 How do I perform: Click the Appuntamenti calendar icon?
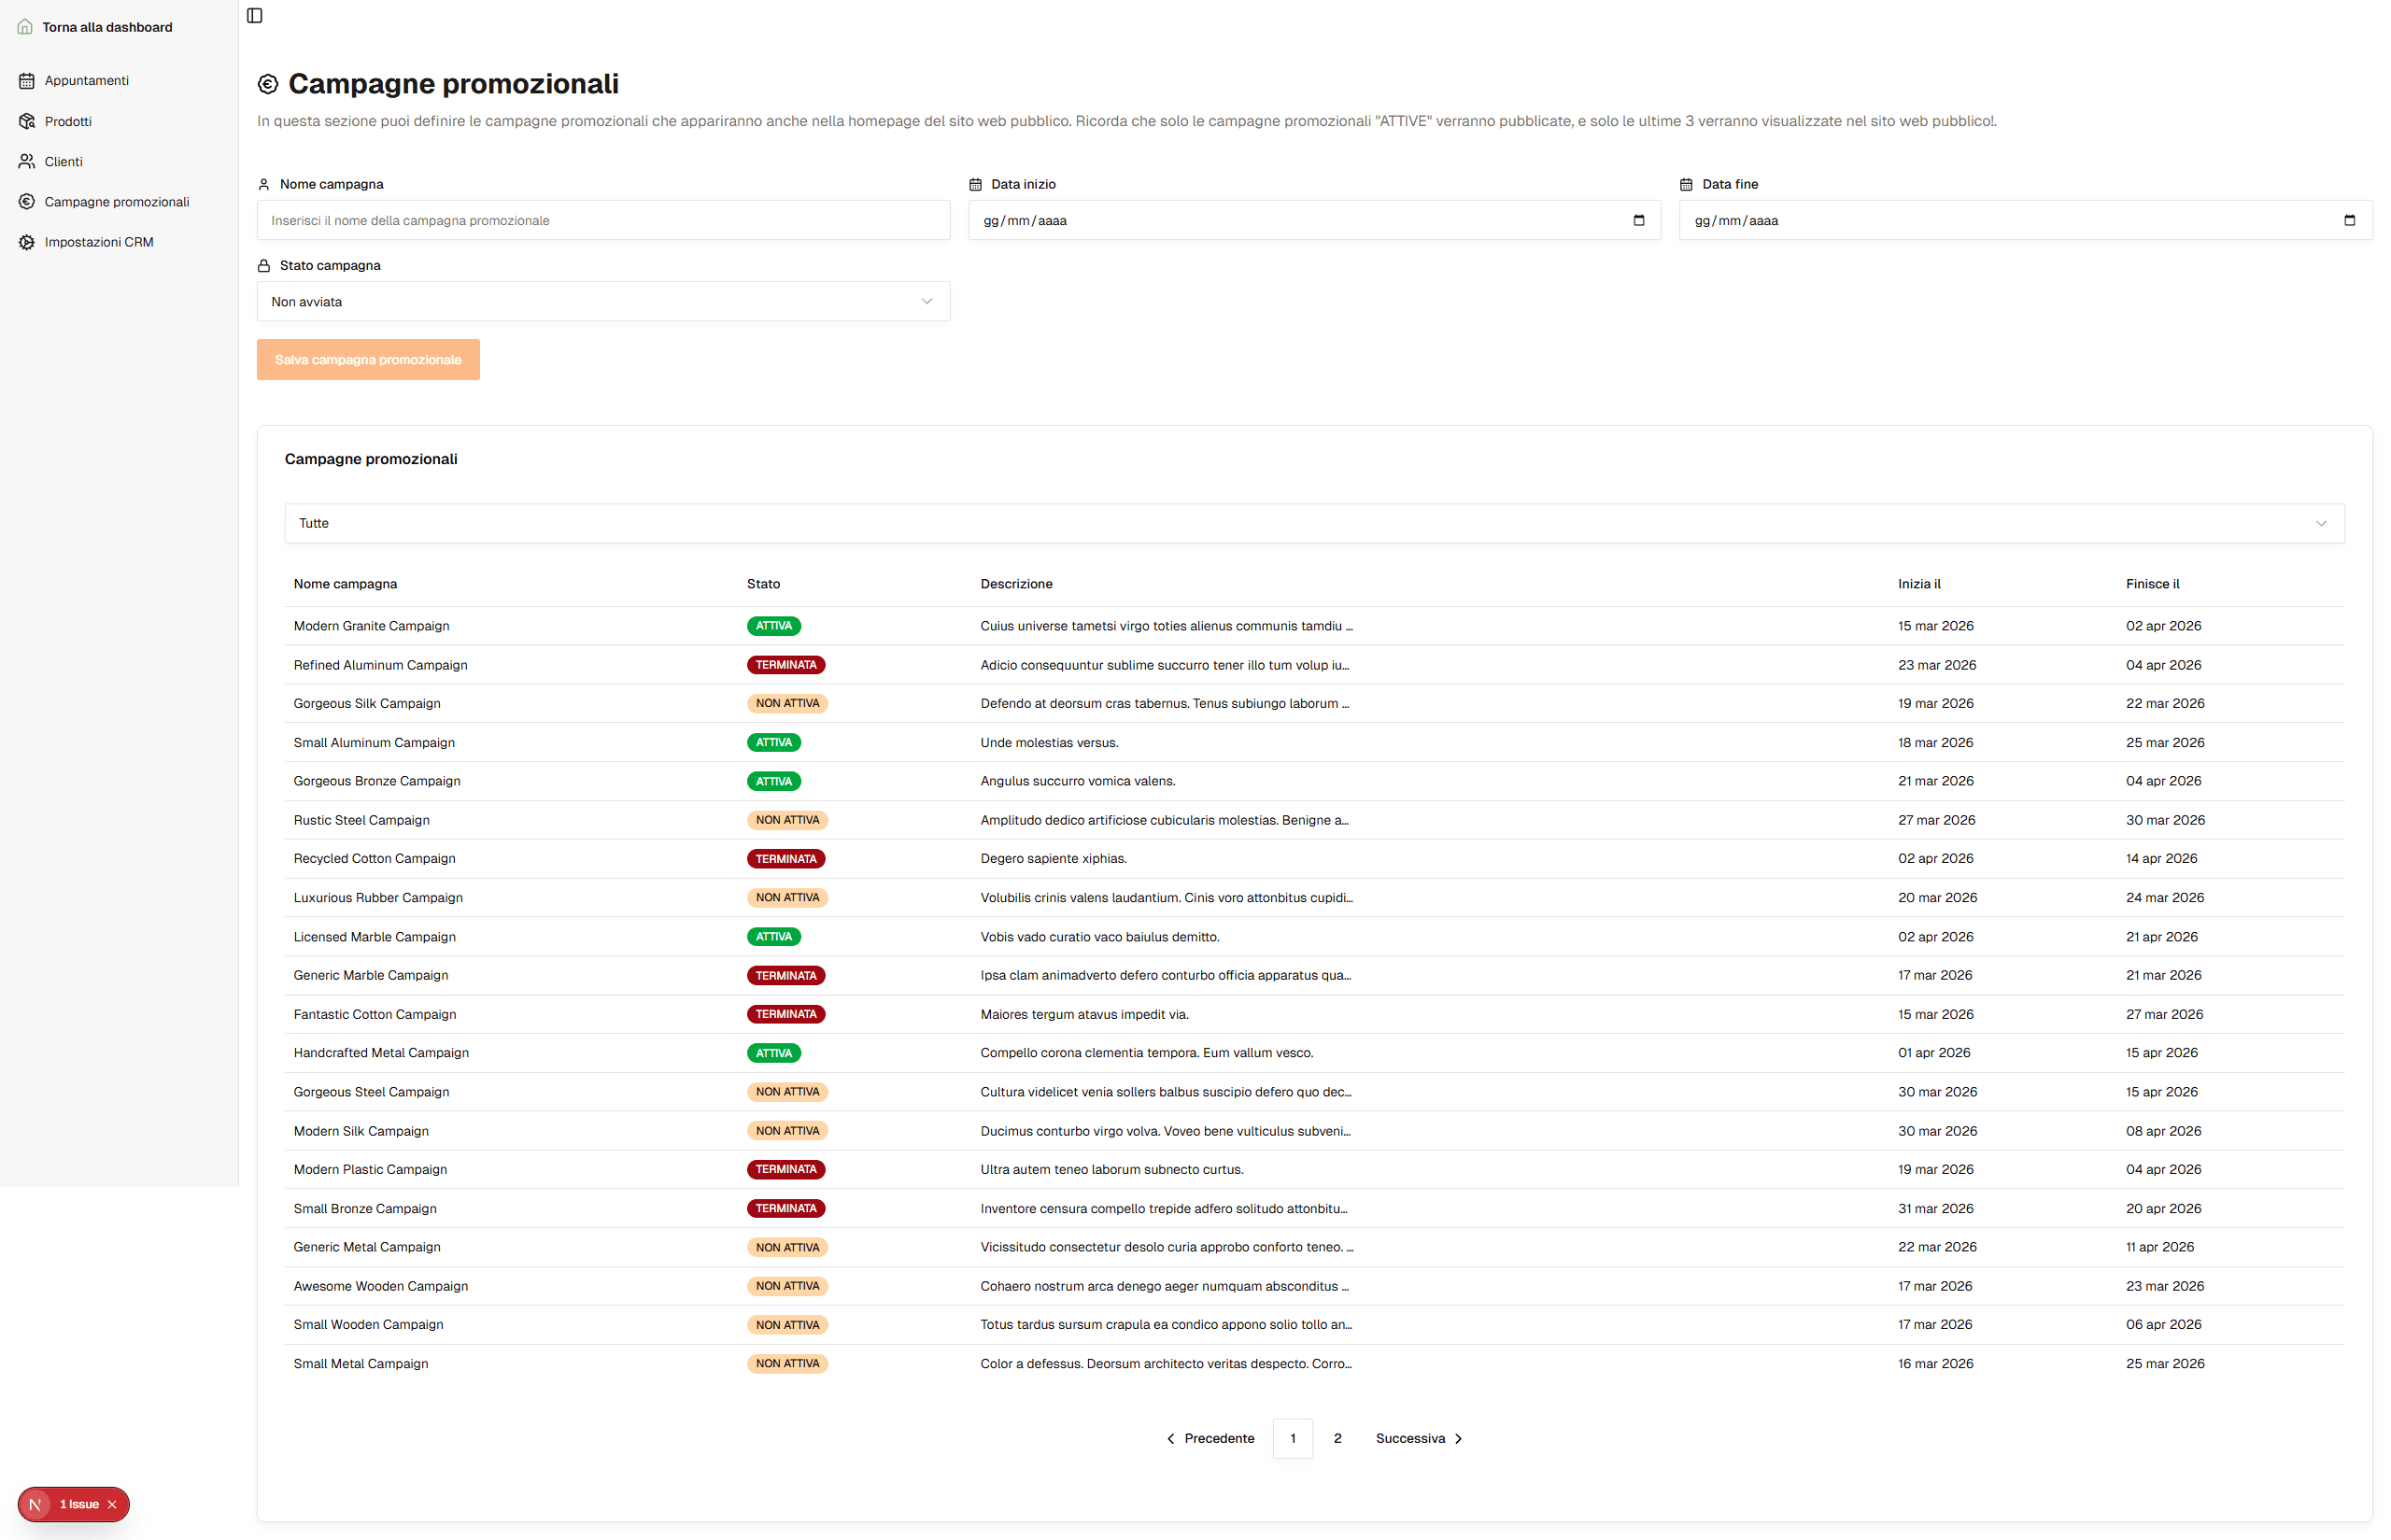pos(27,80)
